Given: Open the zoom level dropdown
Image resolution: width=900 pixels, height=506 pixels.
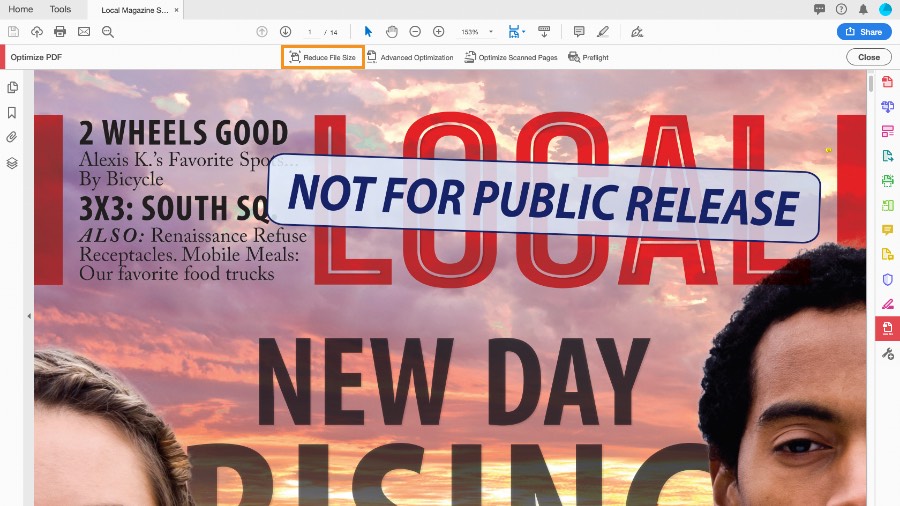Looking at the screenshot, I should point(491,32).
